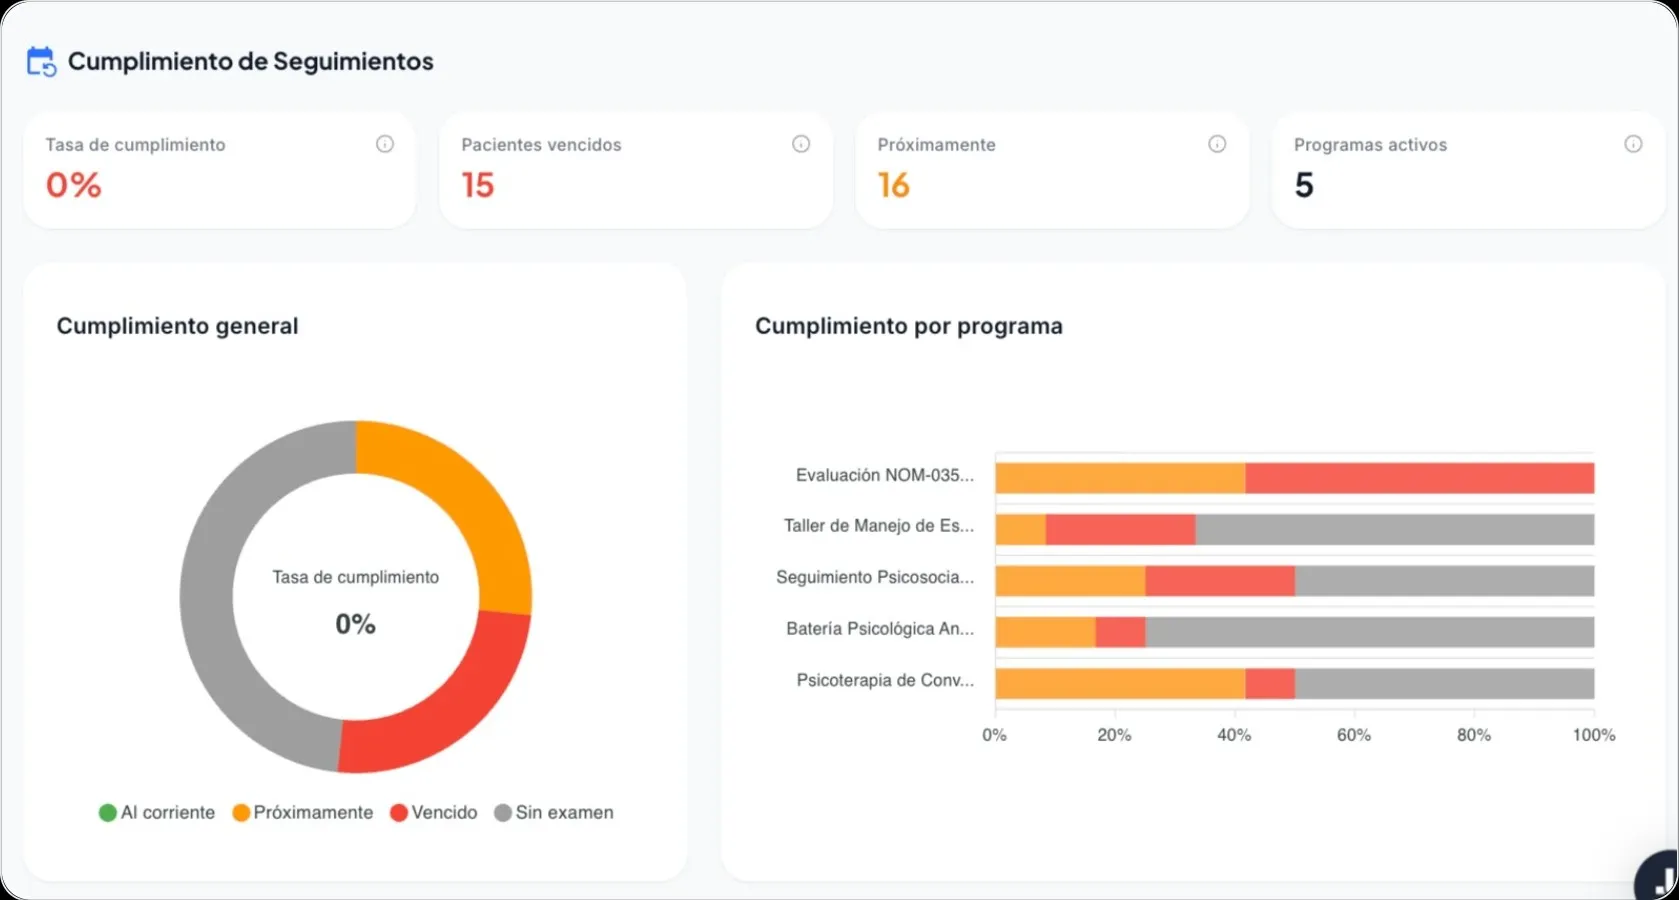Click the calendar icon next to the dashboard title
This screenshot has height=900, width=1679.
pos(40,60)
